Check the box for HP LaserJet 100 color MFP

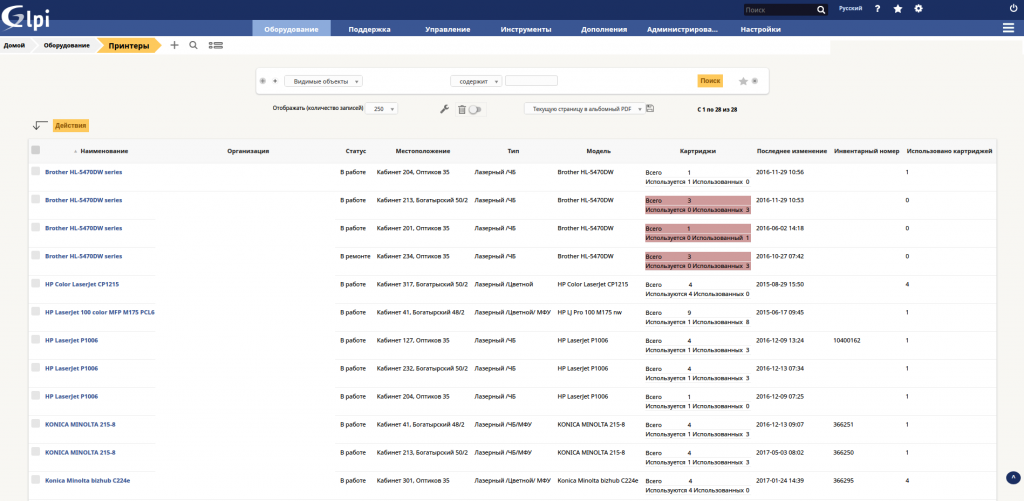point(35,311)
